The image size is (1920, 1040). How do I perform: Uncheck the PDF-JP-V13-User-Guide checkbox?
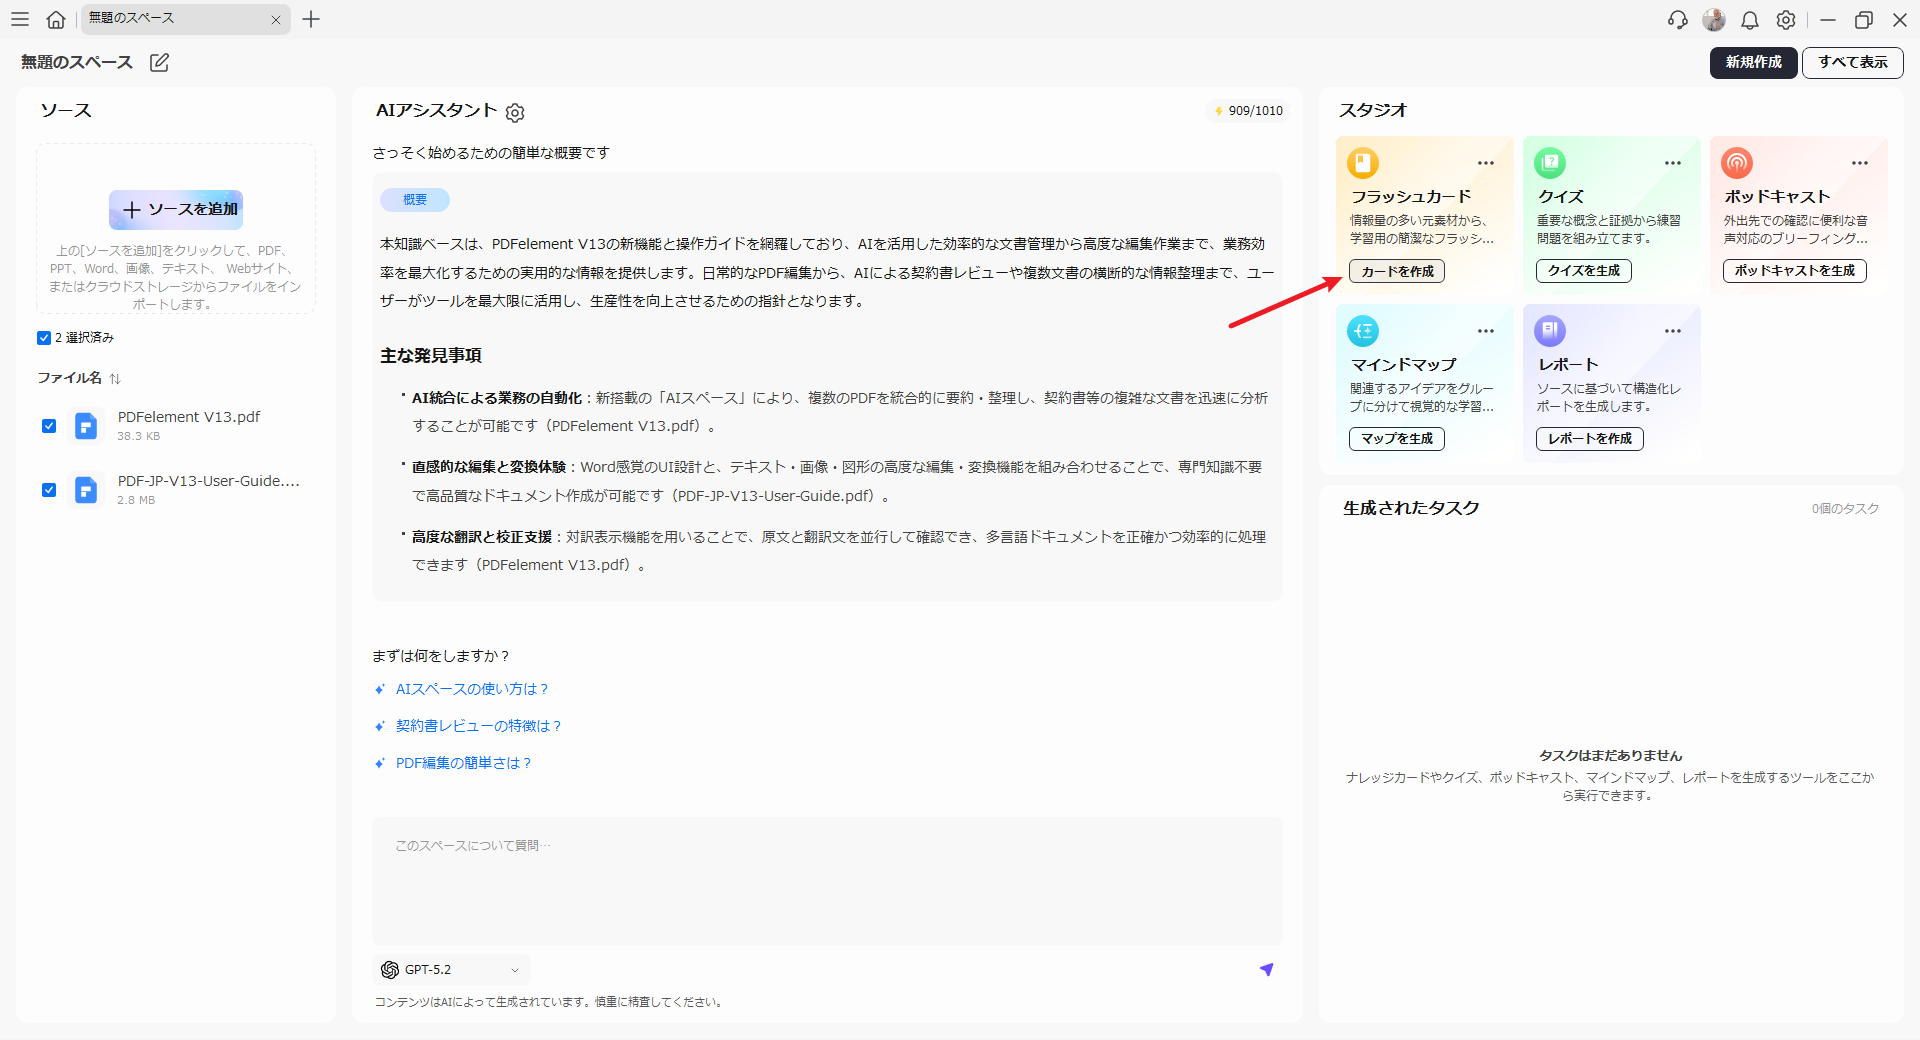pos(49,490)
